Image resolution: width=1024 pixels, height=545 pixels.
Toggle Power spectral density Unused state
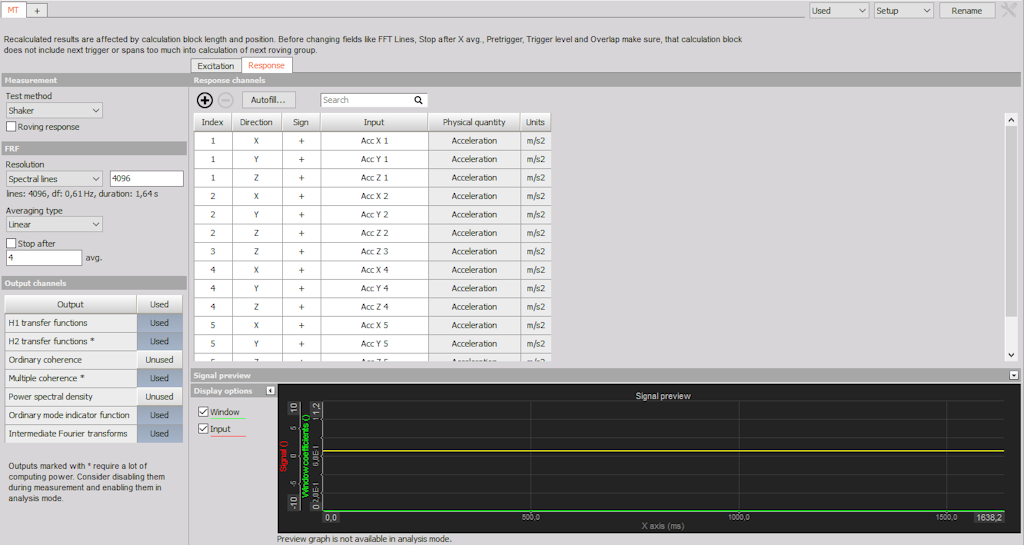point(159,396)
